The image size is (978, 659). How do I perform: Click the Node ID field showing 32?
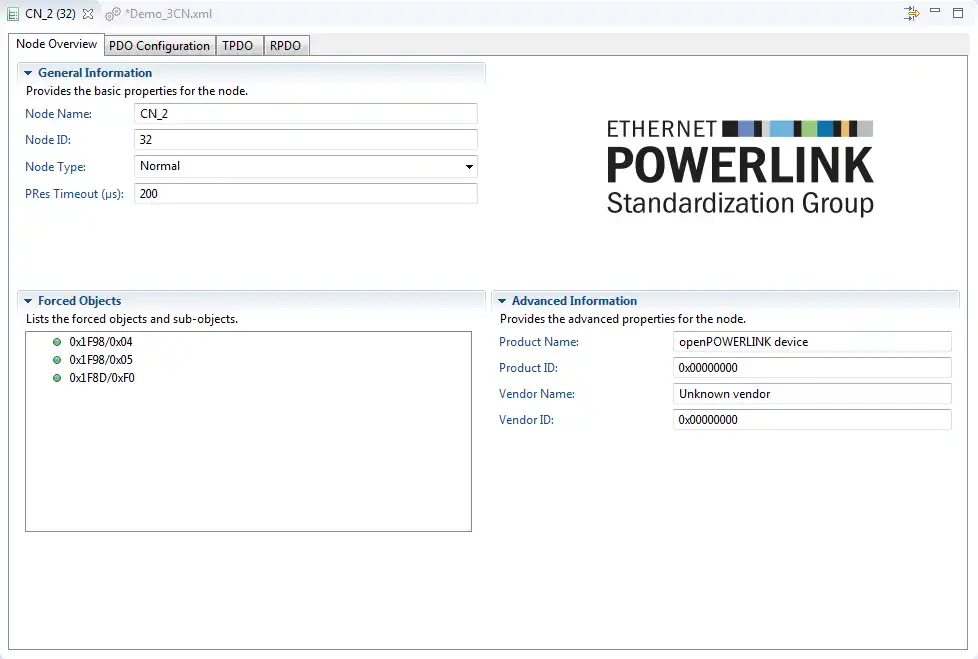point(306,140)
